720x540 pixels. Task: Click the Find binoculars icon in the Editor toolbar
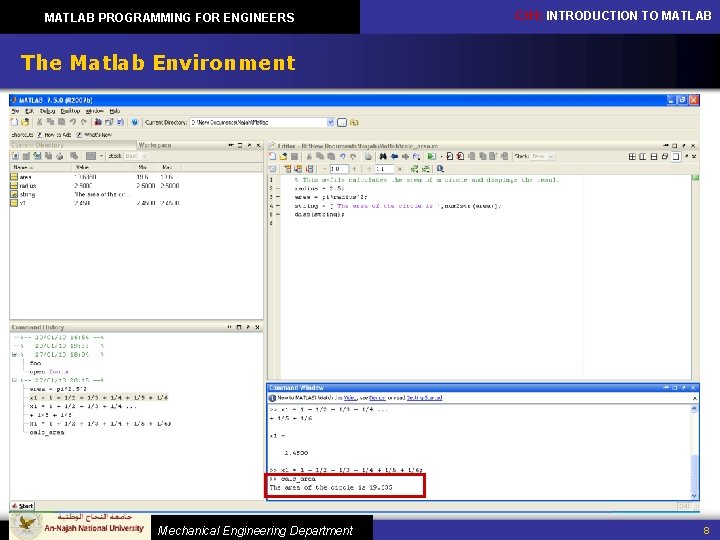pyautogui.click(x=383, y=157)
